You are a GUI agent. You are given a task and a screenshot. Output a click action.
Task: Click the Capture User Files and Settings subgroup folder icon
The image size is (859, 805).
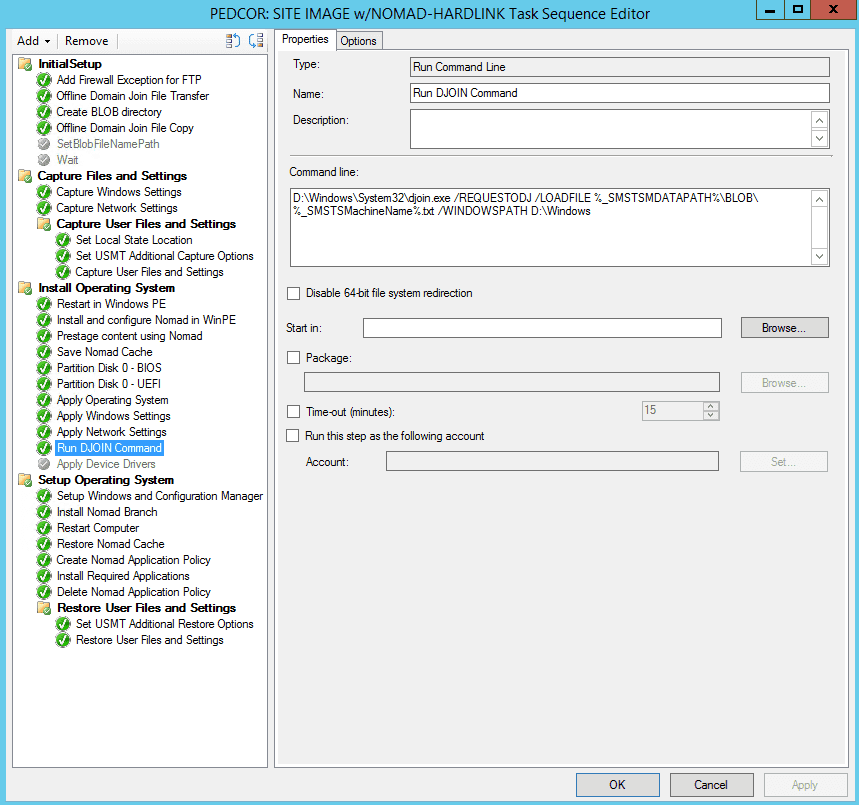point(44,224)
